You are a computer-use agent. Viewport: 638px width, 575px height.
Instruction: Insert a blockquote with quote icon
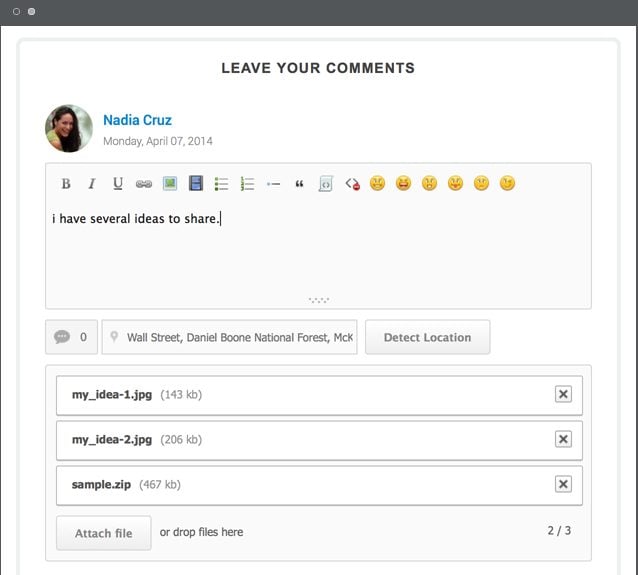[299, 184]
